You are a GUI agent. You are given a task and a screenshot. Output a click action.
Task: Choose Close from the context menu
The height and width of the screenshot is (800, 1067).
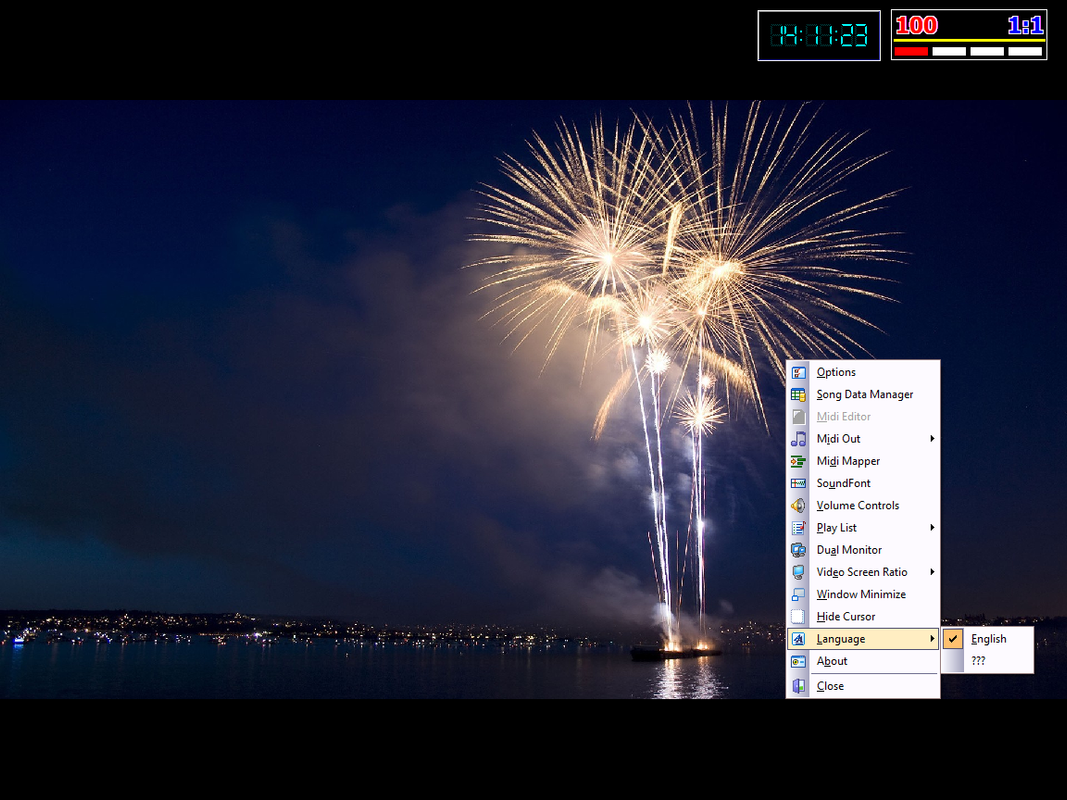pos(863,686)
